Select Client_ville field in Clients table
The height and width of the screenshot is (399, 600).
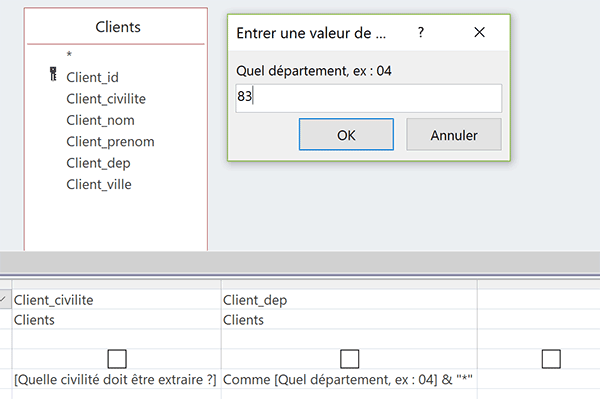(99, 184)
